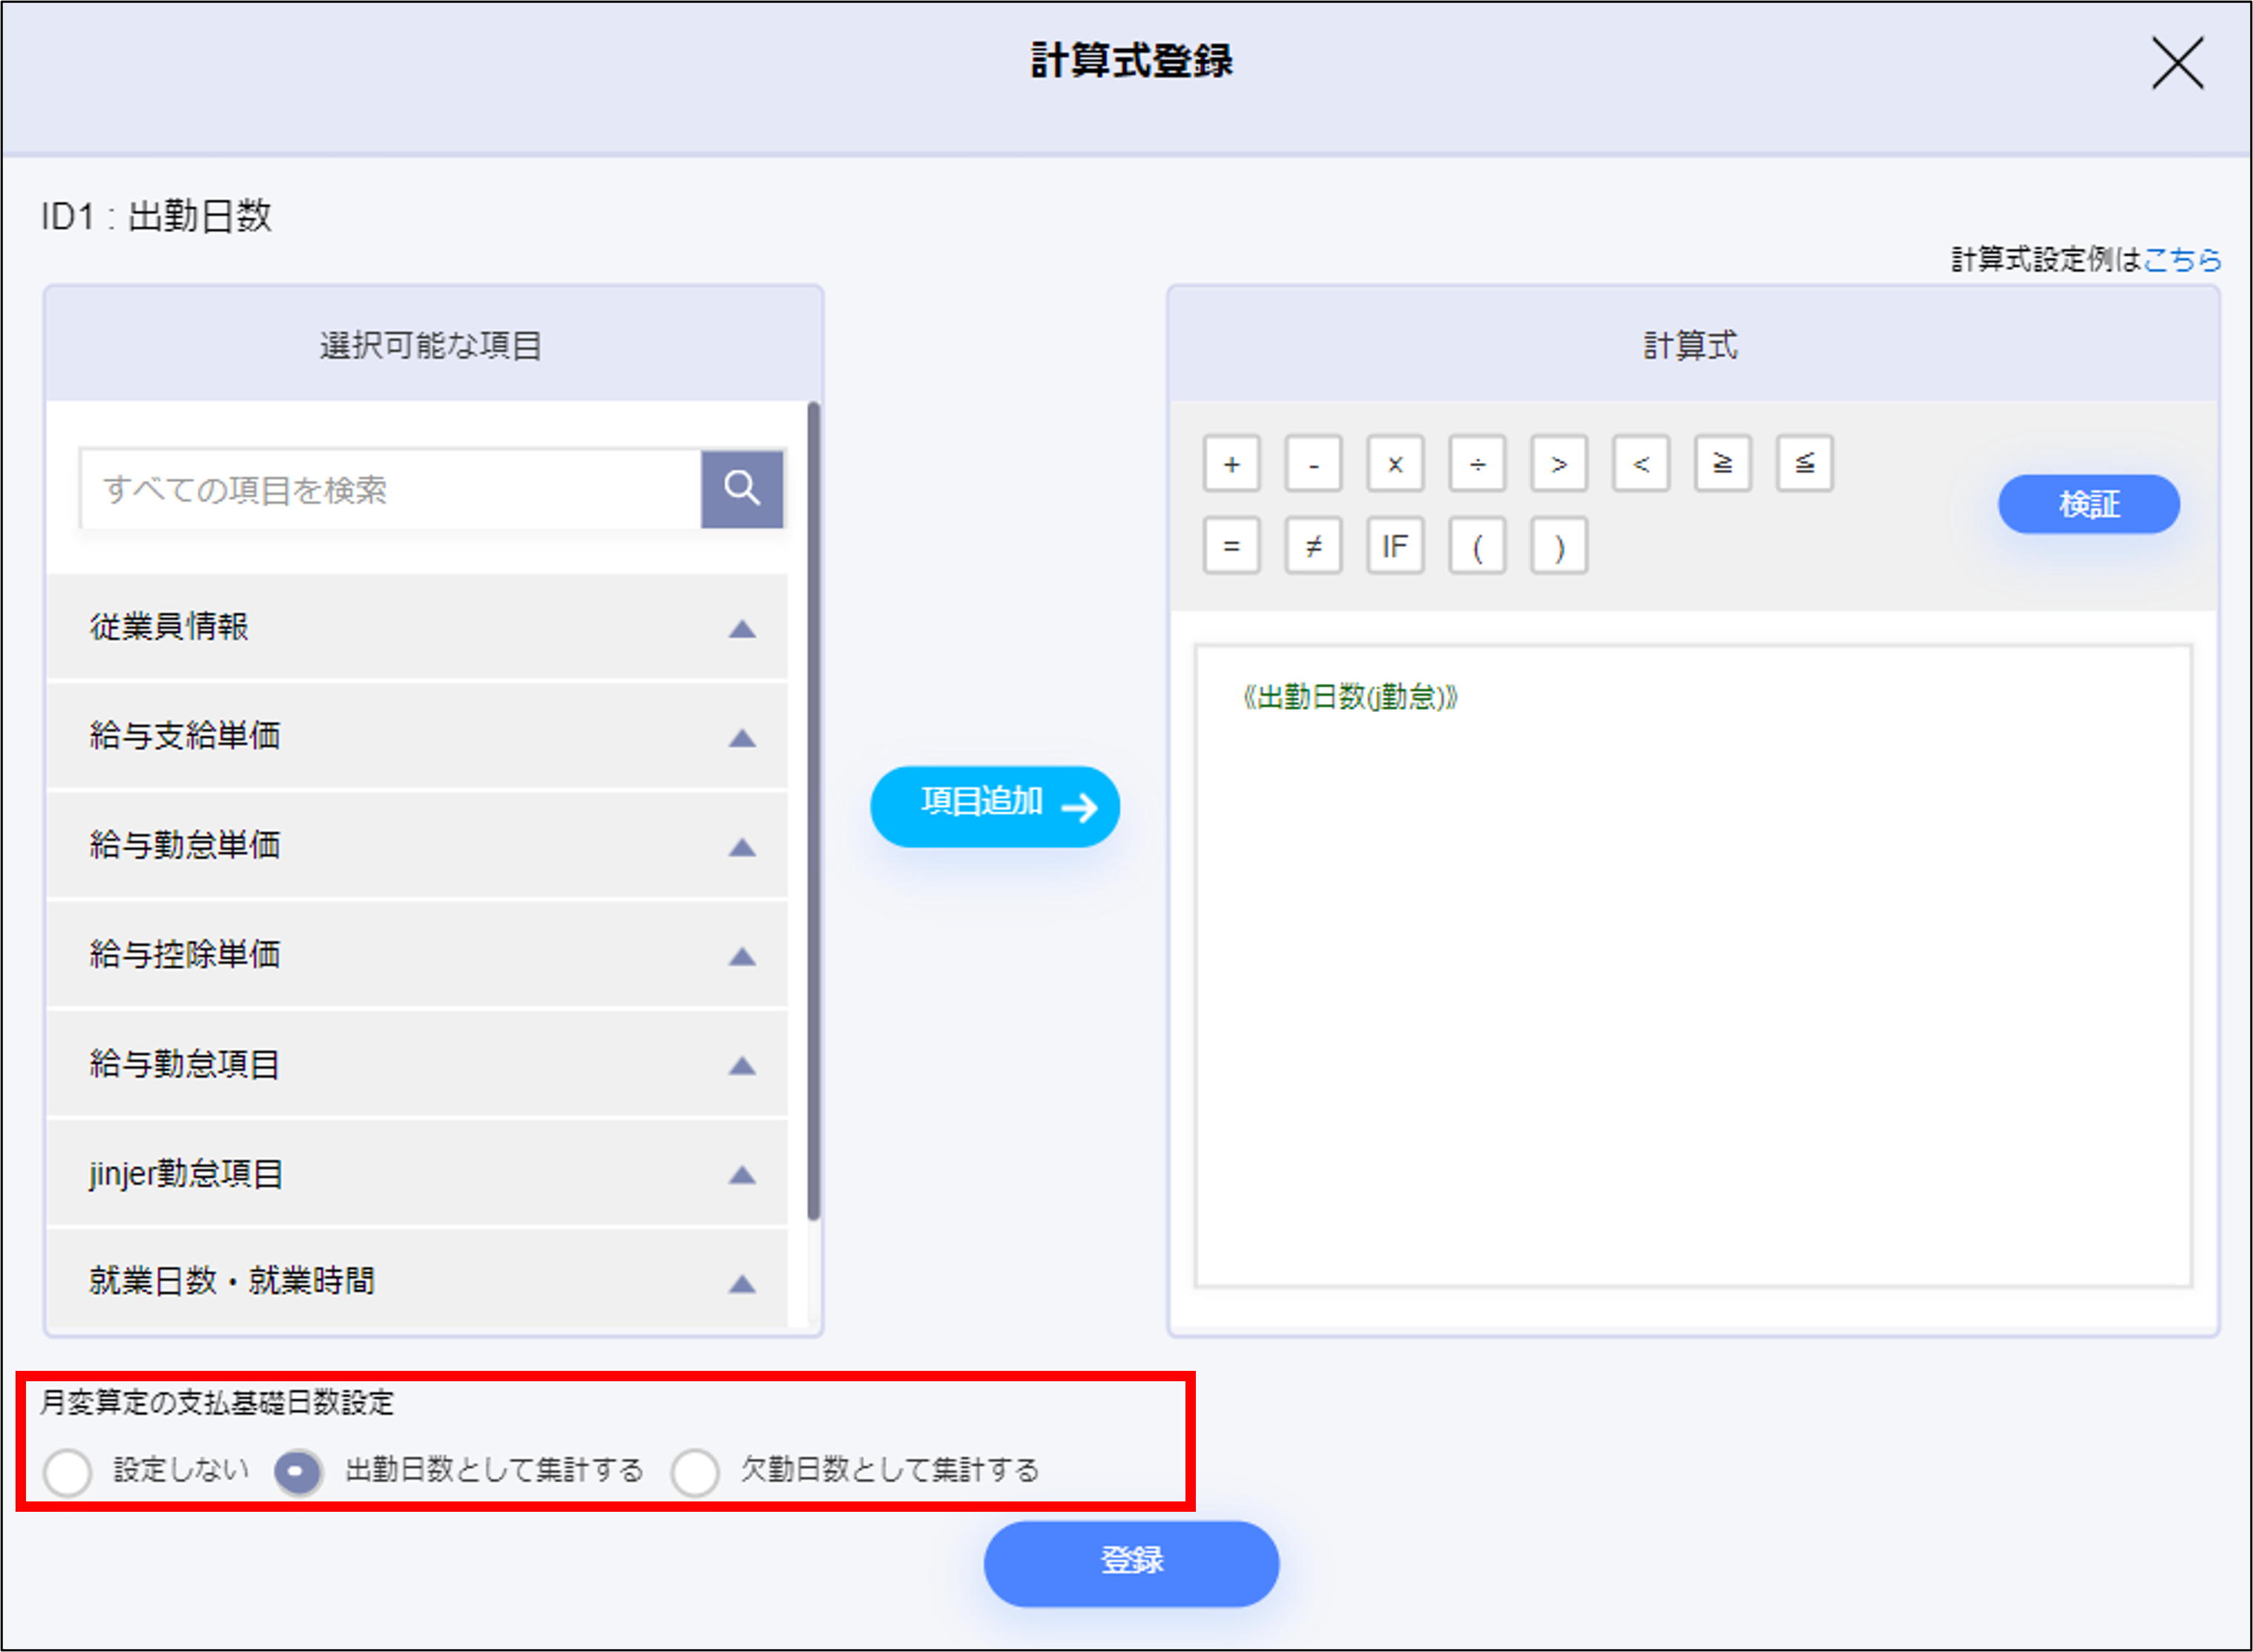Insert the division operator
This screenshot has height=1652, width=2253.
point(1477,464)
